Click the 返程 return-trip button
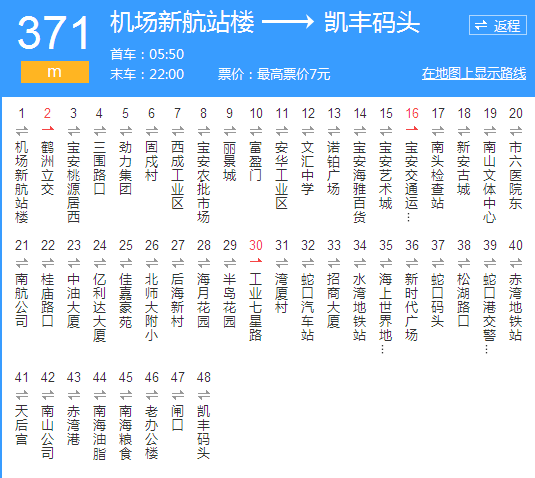This screenshot has height=478, width=535. click(498, 25)
